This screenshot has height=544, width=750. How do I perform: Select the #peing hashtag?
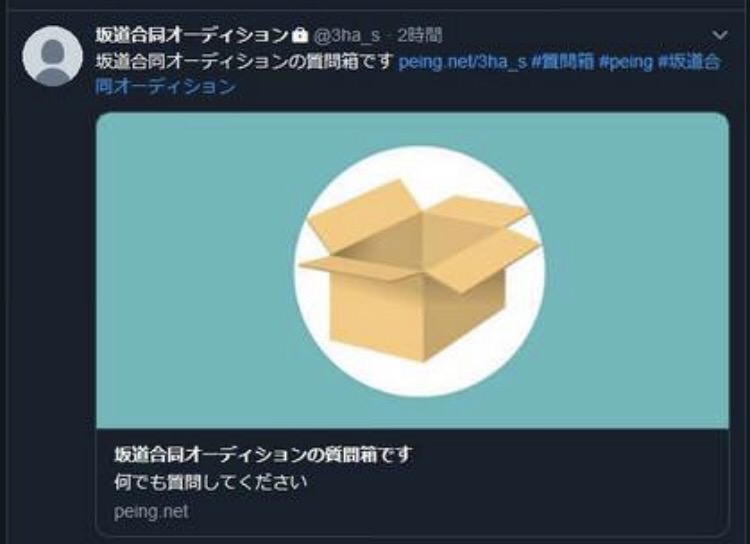pyautogui.click(x=626, y=62)
